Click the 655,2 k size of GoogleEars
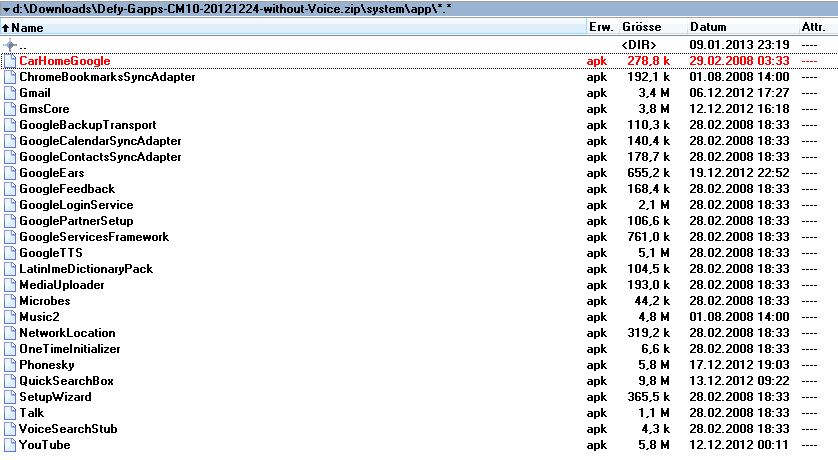The height and width of the screenshot is (460, 838). pyautogui.click(x=649, y=173)
